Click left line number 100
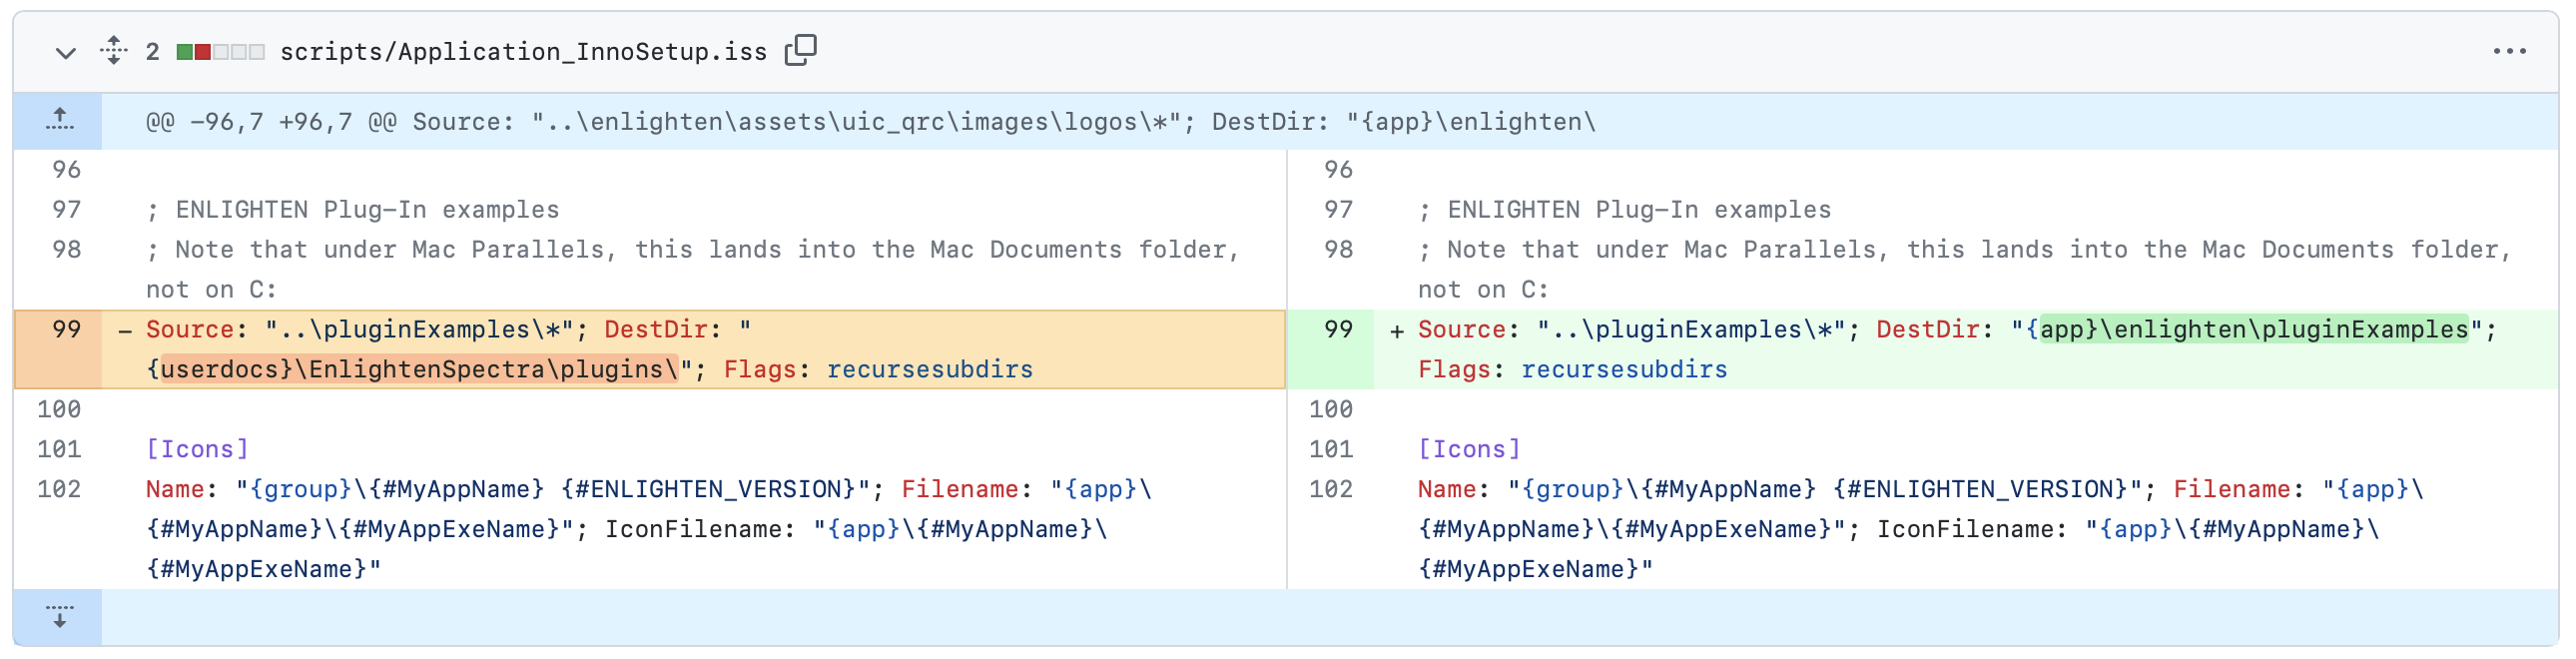Screen dimensions: 2576x659 click(58, 409)
